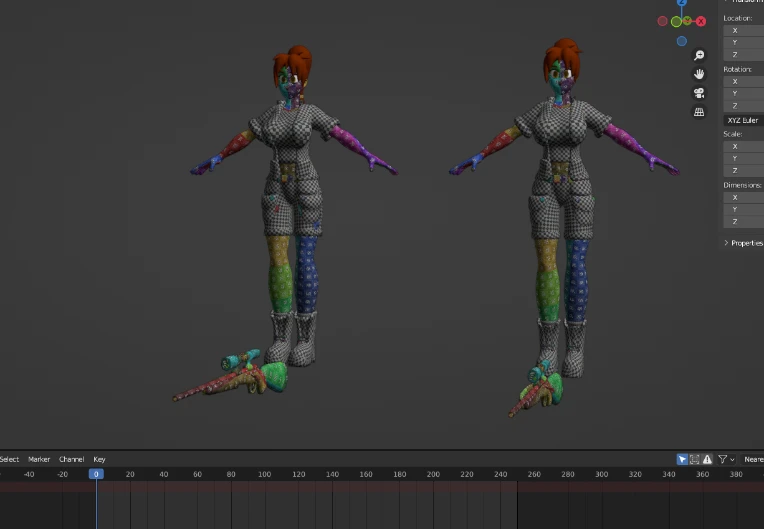Click the Location: label
Viewport: 764px width, 529px height.
pyautogui.click(x=738, y=18)
